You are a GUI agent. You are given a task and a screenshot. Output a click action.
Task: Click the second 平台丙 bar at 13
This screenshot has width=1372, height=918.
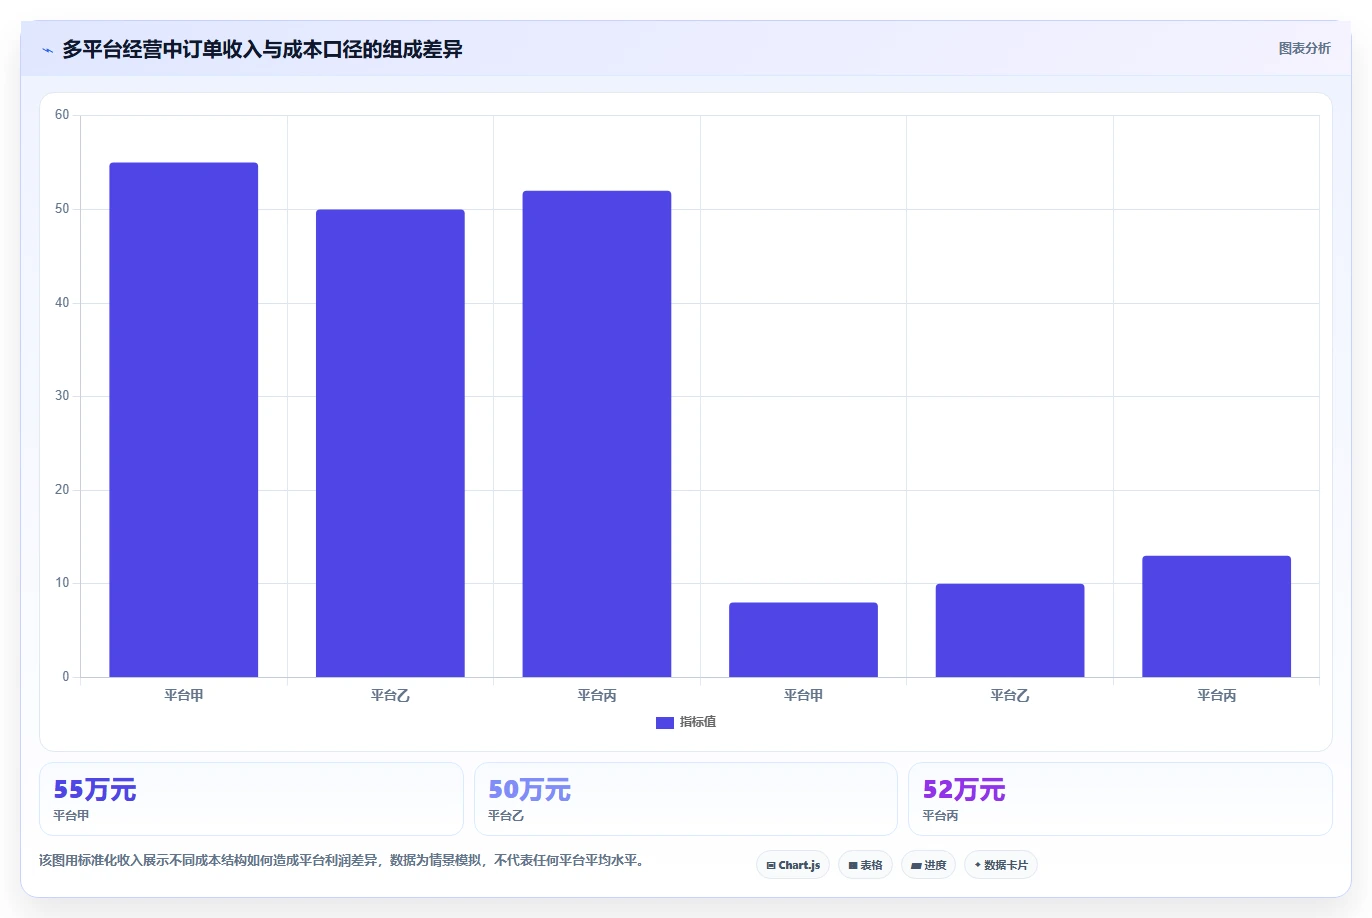(1216, 616)
